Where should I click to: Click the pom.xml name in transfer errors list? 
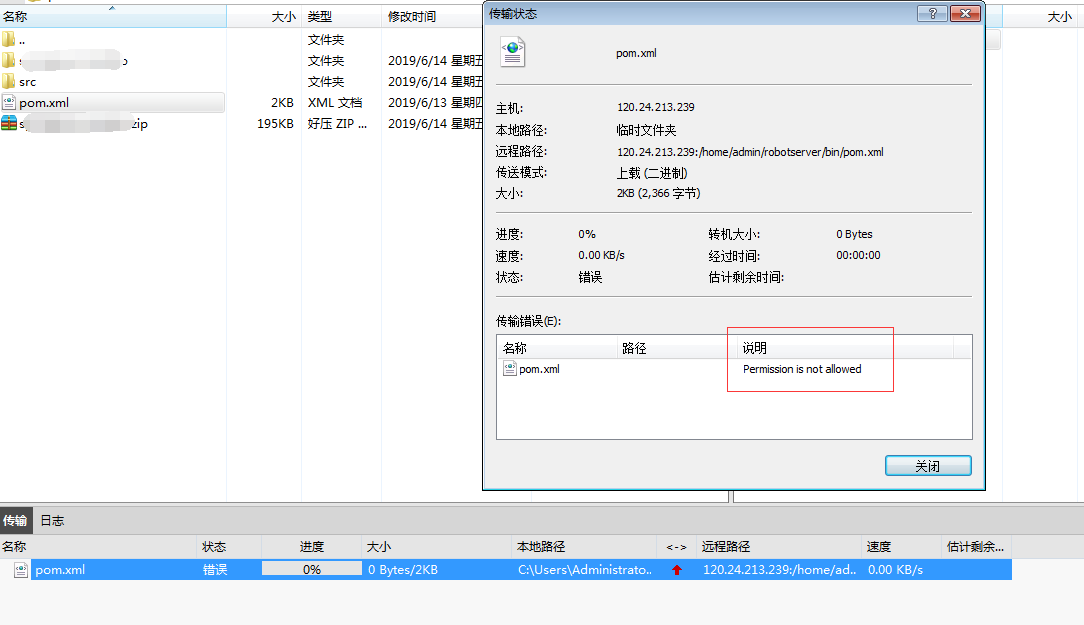coord(539,369)
